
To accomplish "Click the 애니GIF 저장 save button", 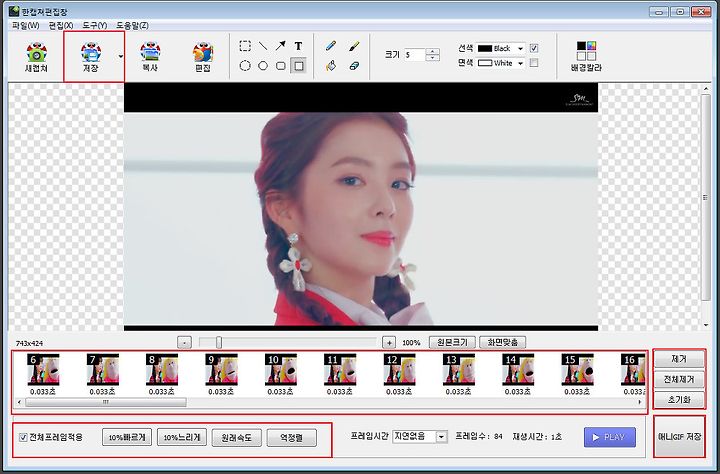I will click(x=679, y=437).
